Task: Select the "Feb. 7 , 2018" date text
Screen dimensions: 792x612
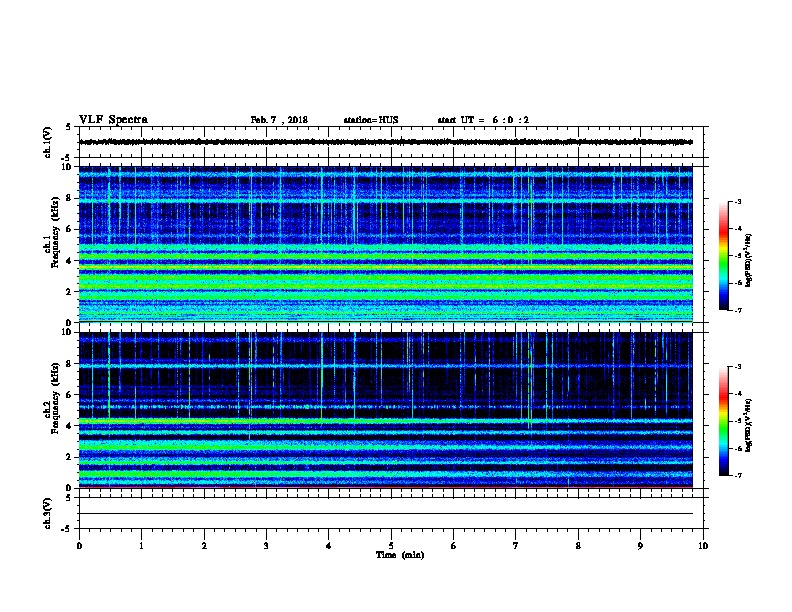Action: (279, 120)
